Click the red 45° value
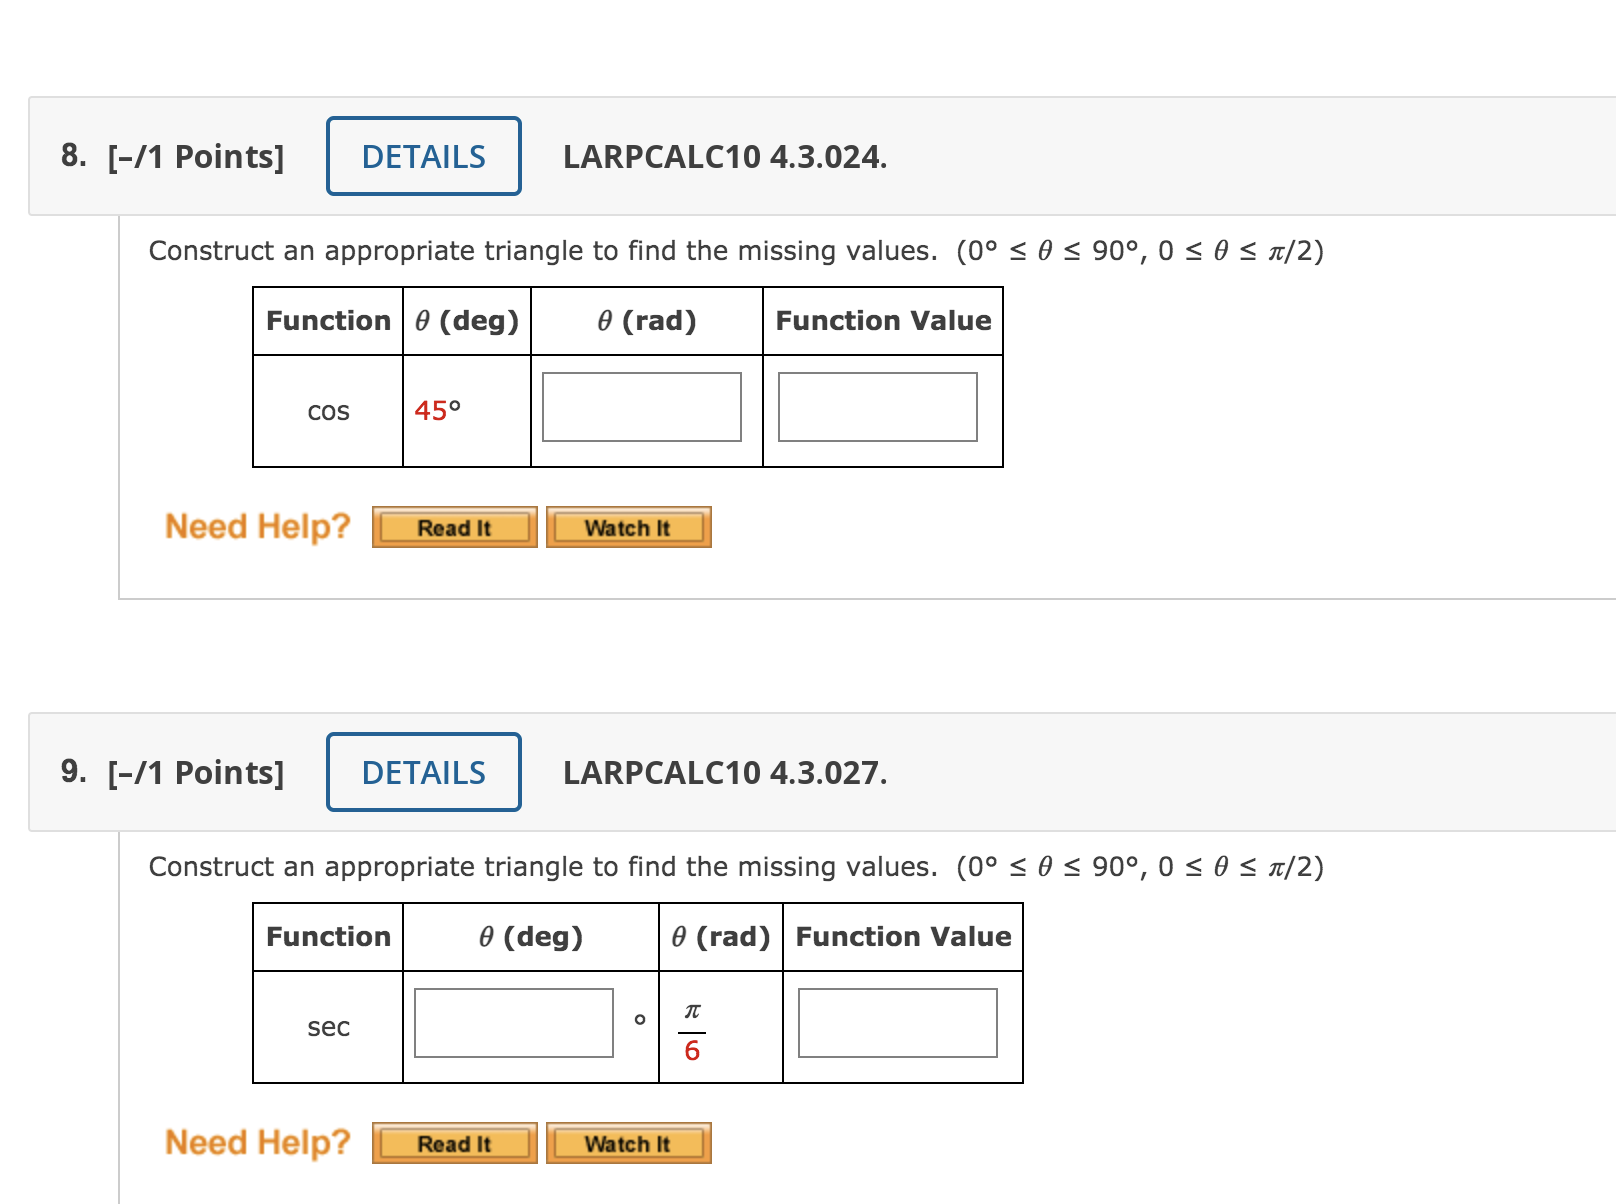1616x1204 pixels. point(438,411)
